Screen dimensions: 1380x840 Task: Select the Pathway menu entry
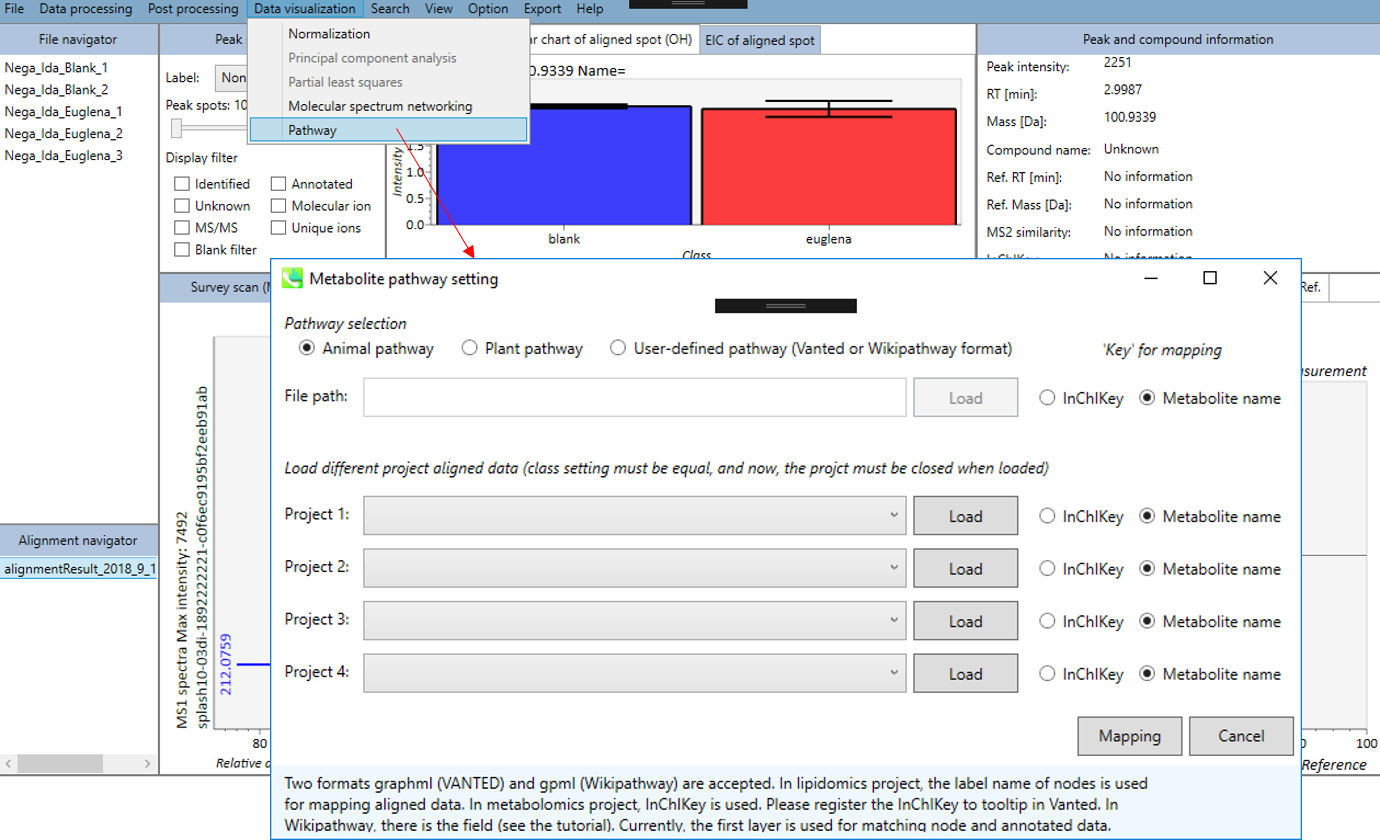click(388, 130)
